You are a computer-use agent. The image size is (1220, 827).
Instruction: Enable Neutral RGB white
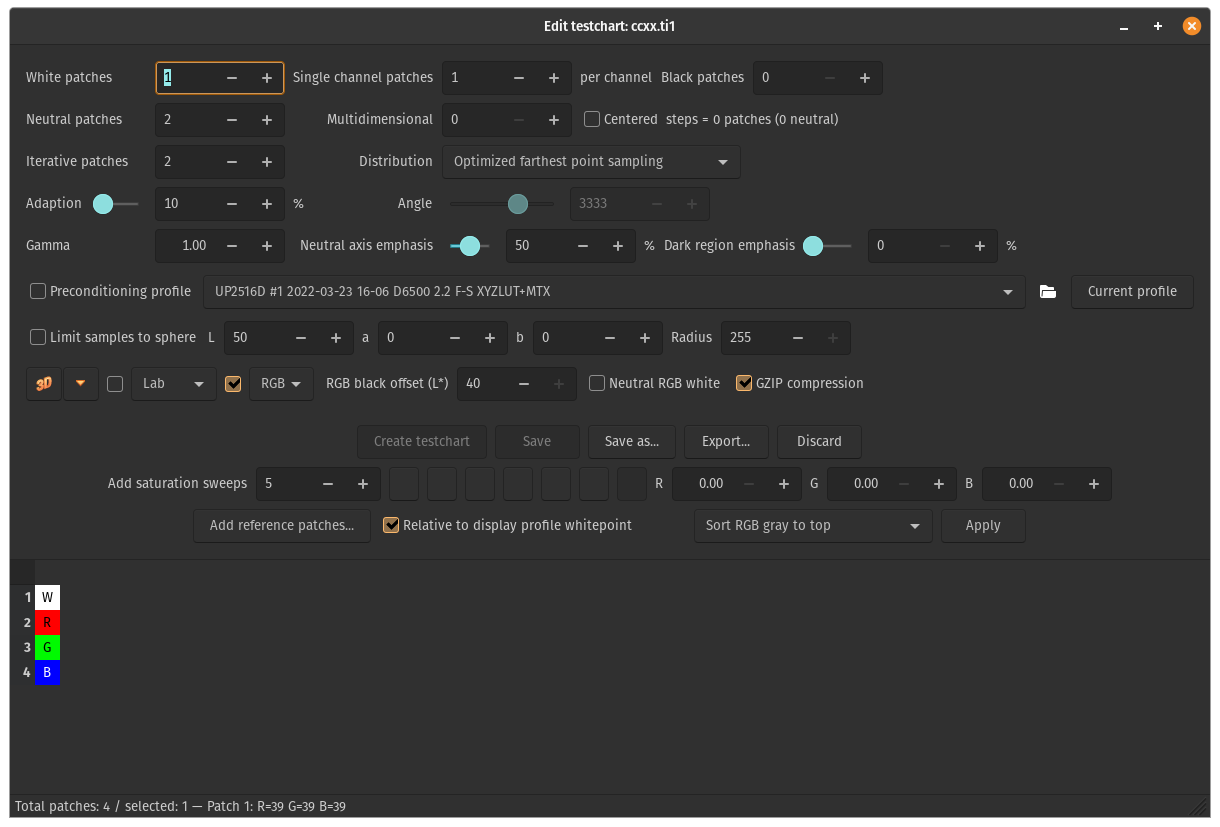click(x=595, y=383)
